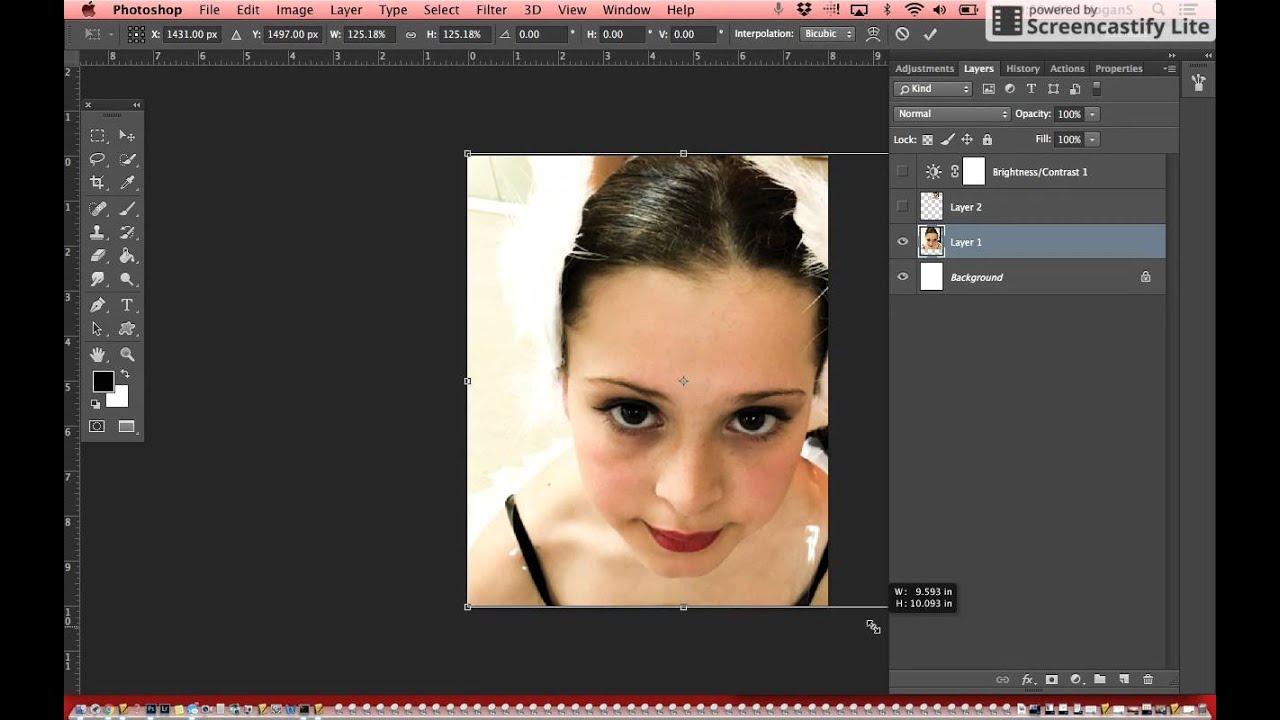The width and height of the screenshot is (1280, 720).
Task: Toggle lock position
Action: (x=967, y=140)
